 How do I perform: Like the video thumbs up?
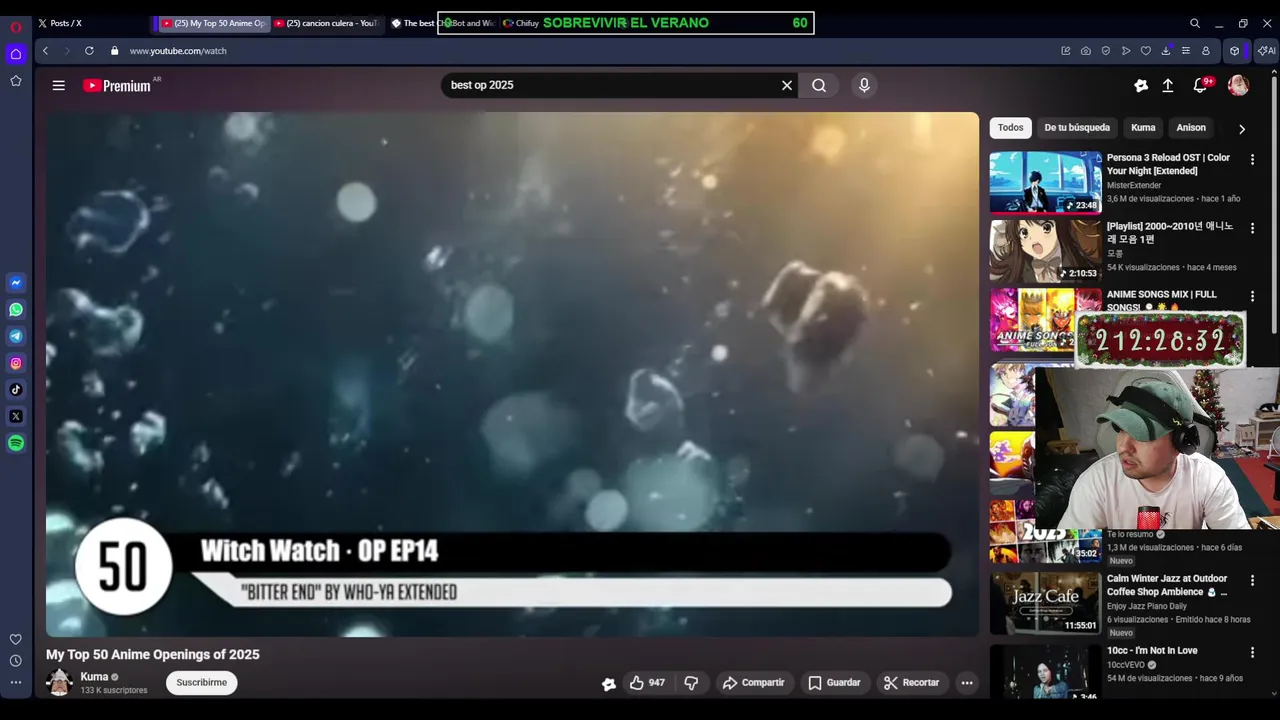[x=647, y=683]
